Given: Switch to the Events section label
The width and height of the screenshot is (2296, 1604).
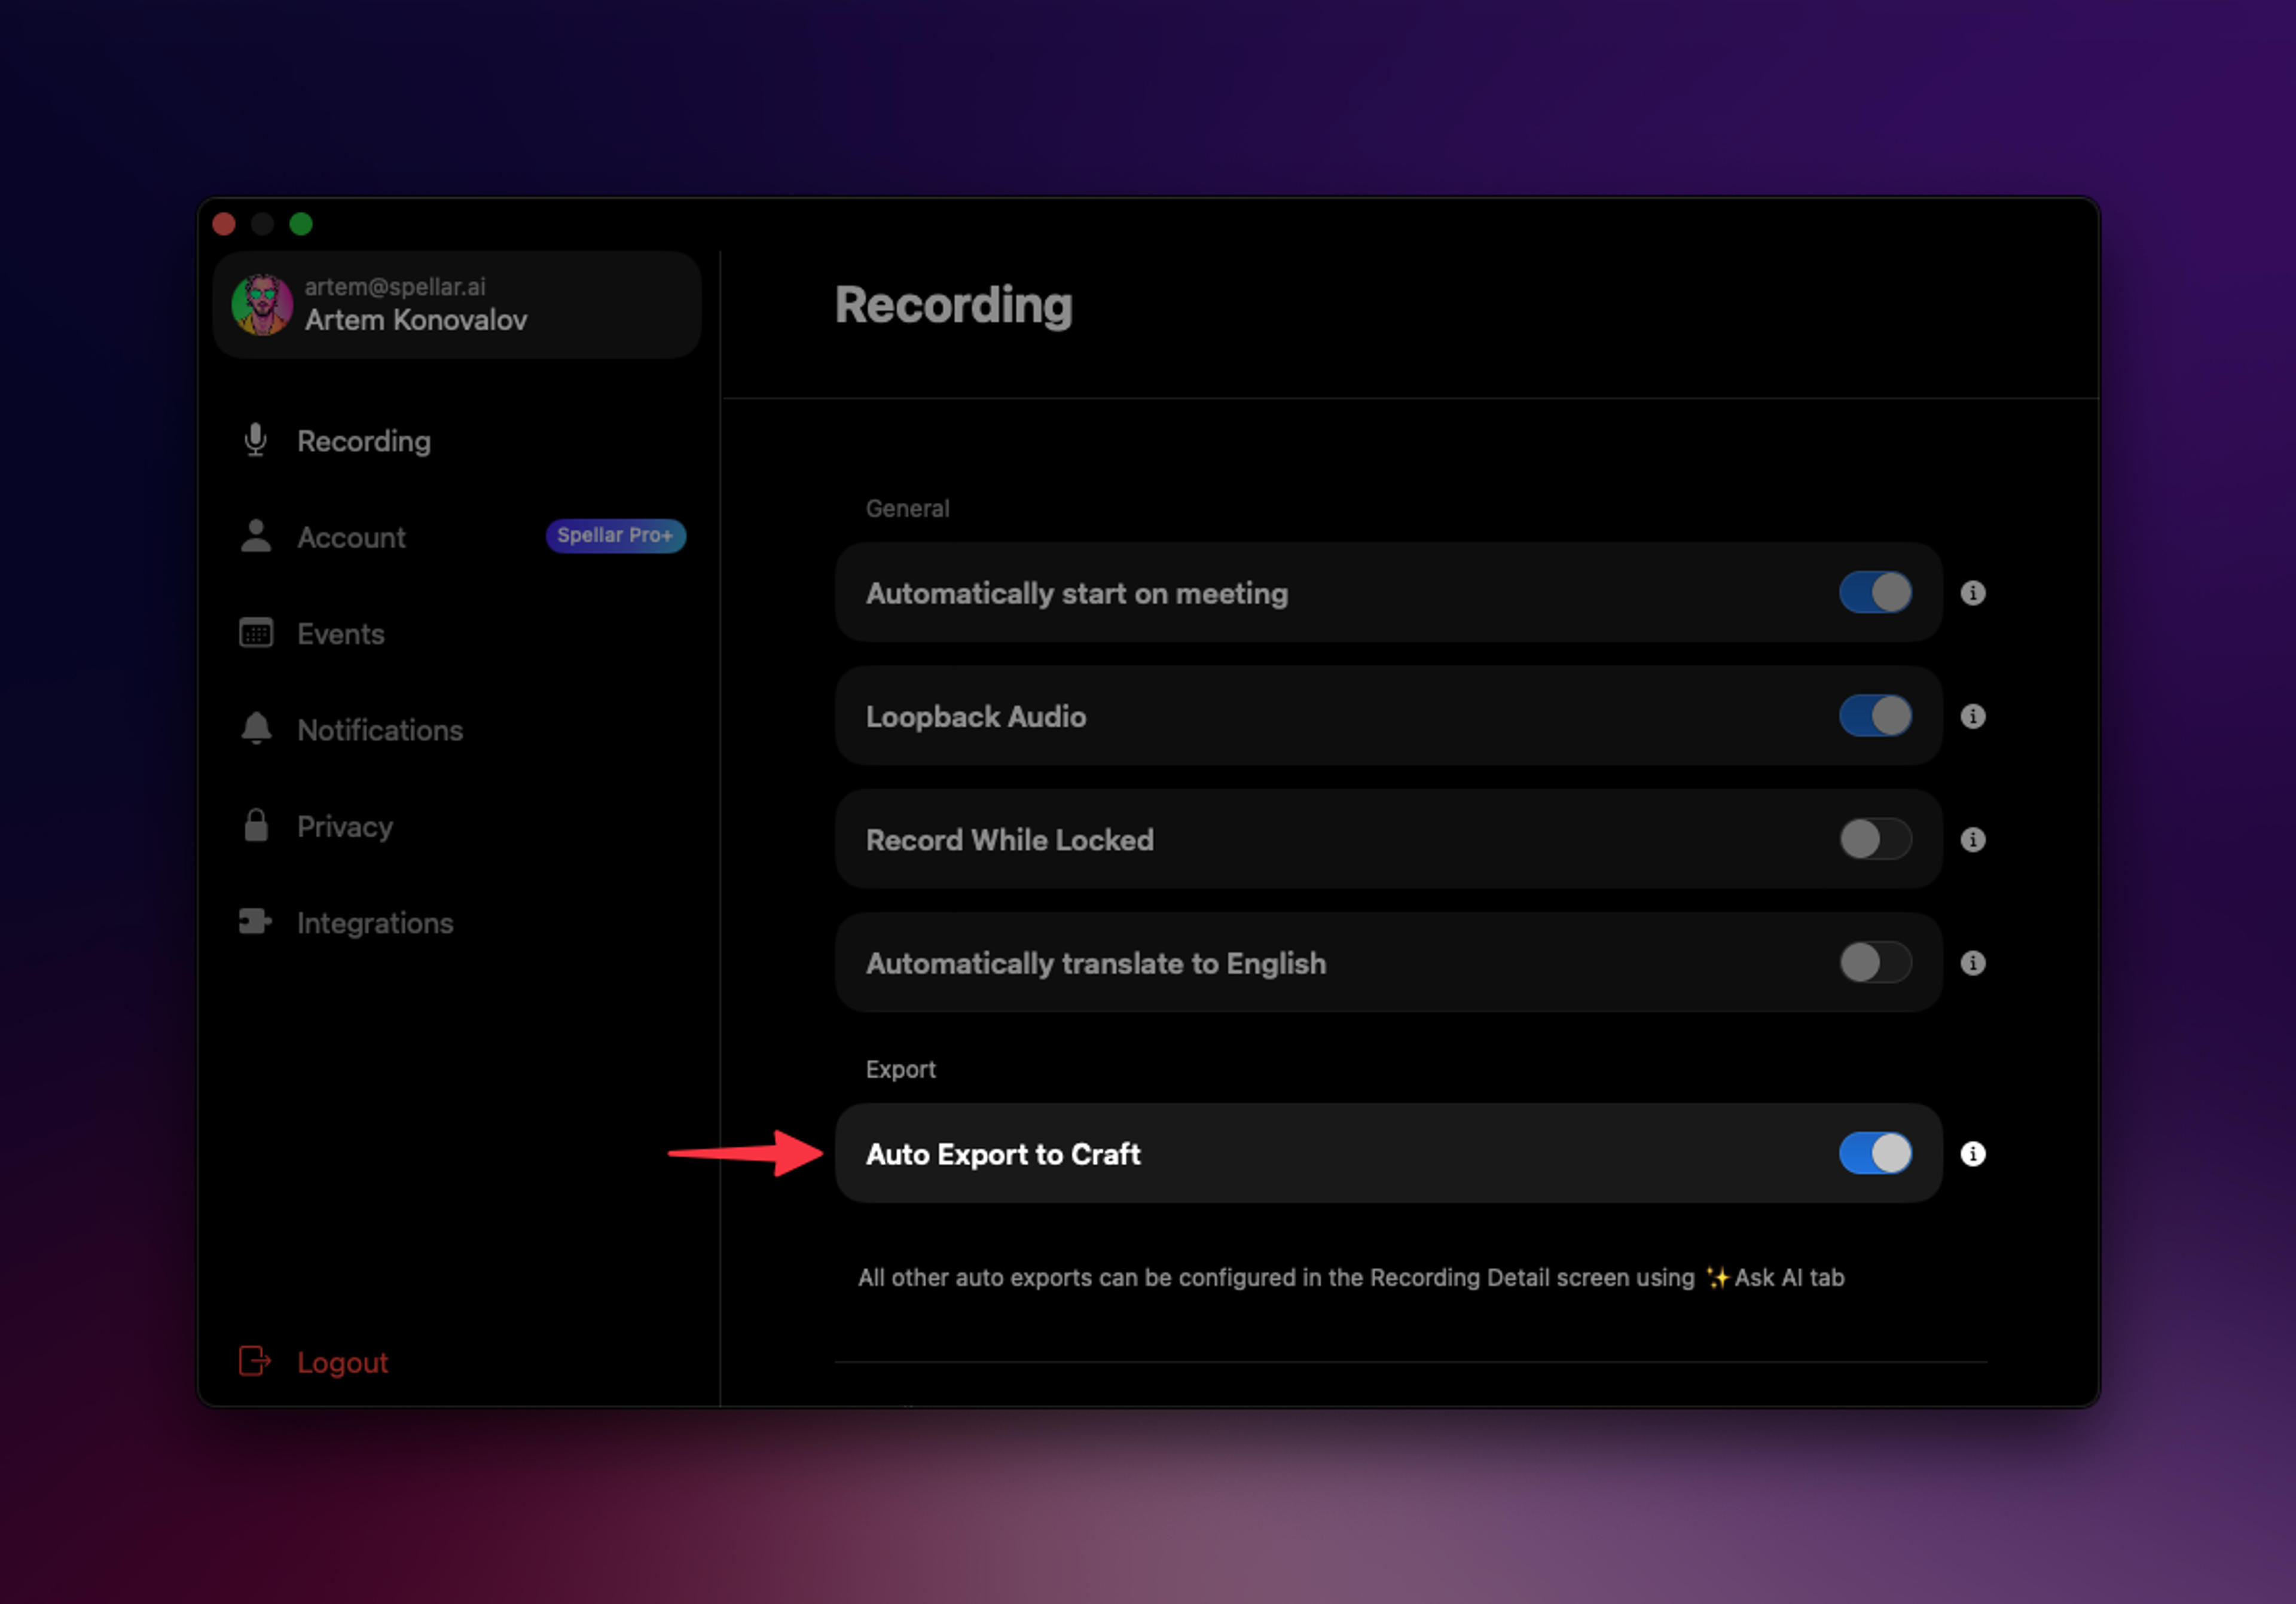Looking at the screenshot, I should click(x=340, y=634).
